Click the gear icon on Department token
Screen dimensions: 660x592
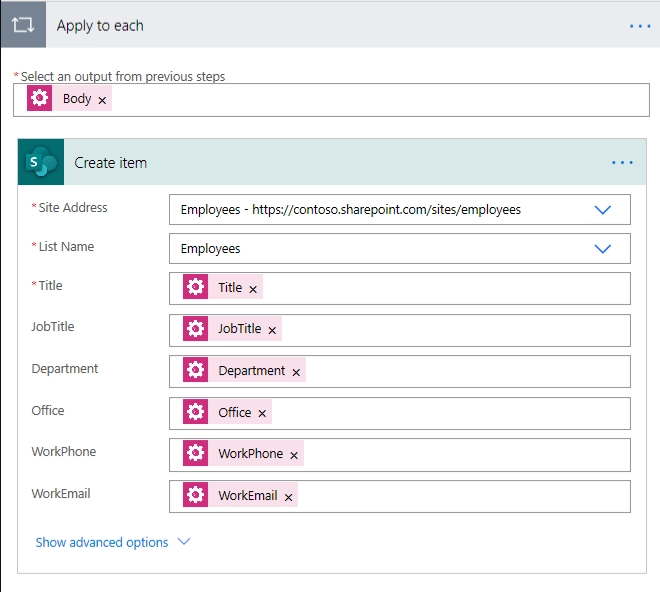[195, 370]
